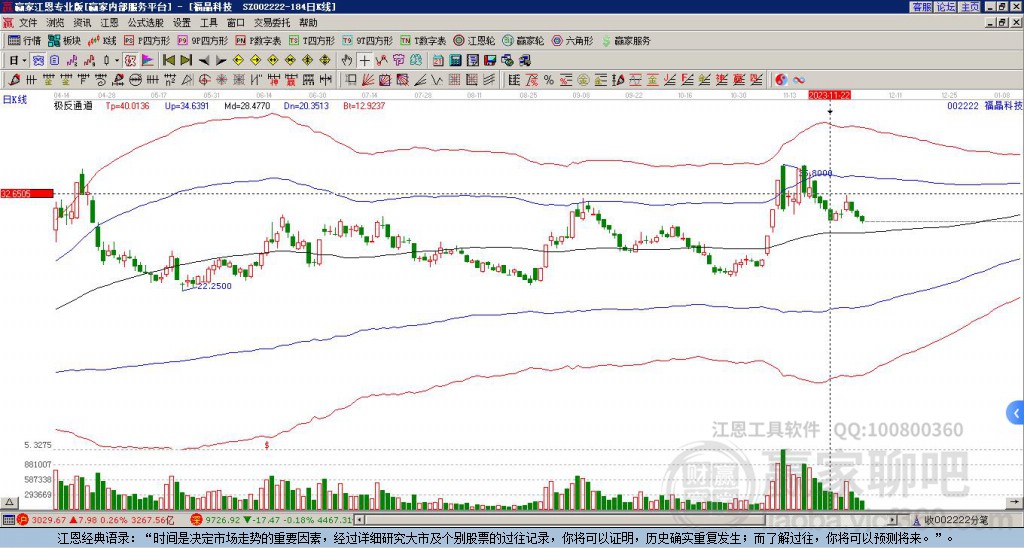Click the black right arrow icon
The height and width of the screenshot is (548, 1024).
pos(221,61)
